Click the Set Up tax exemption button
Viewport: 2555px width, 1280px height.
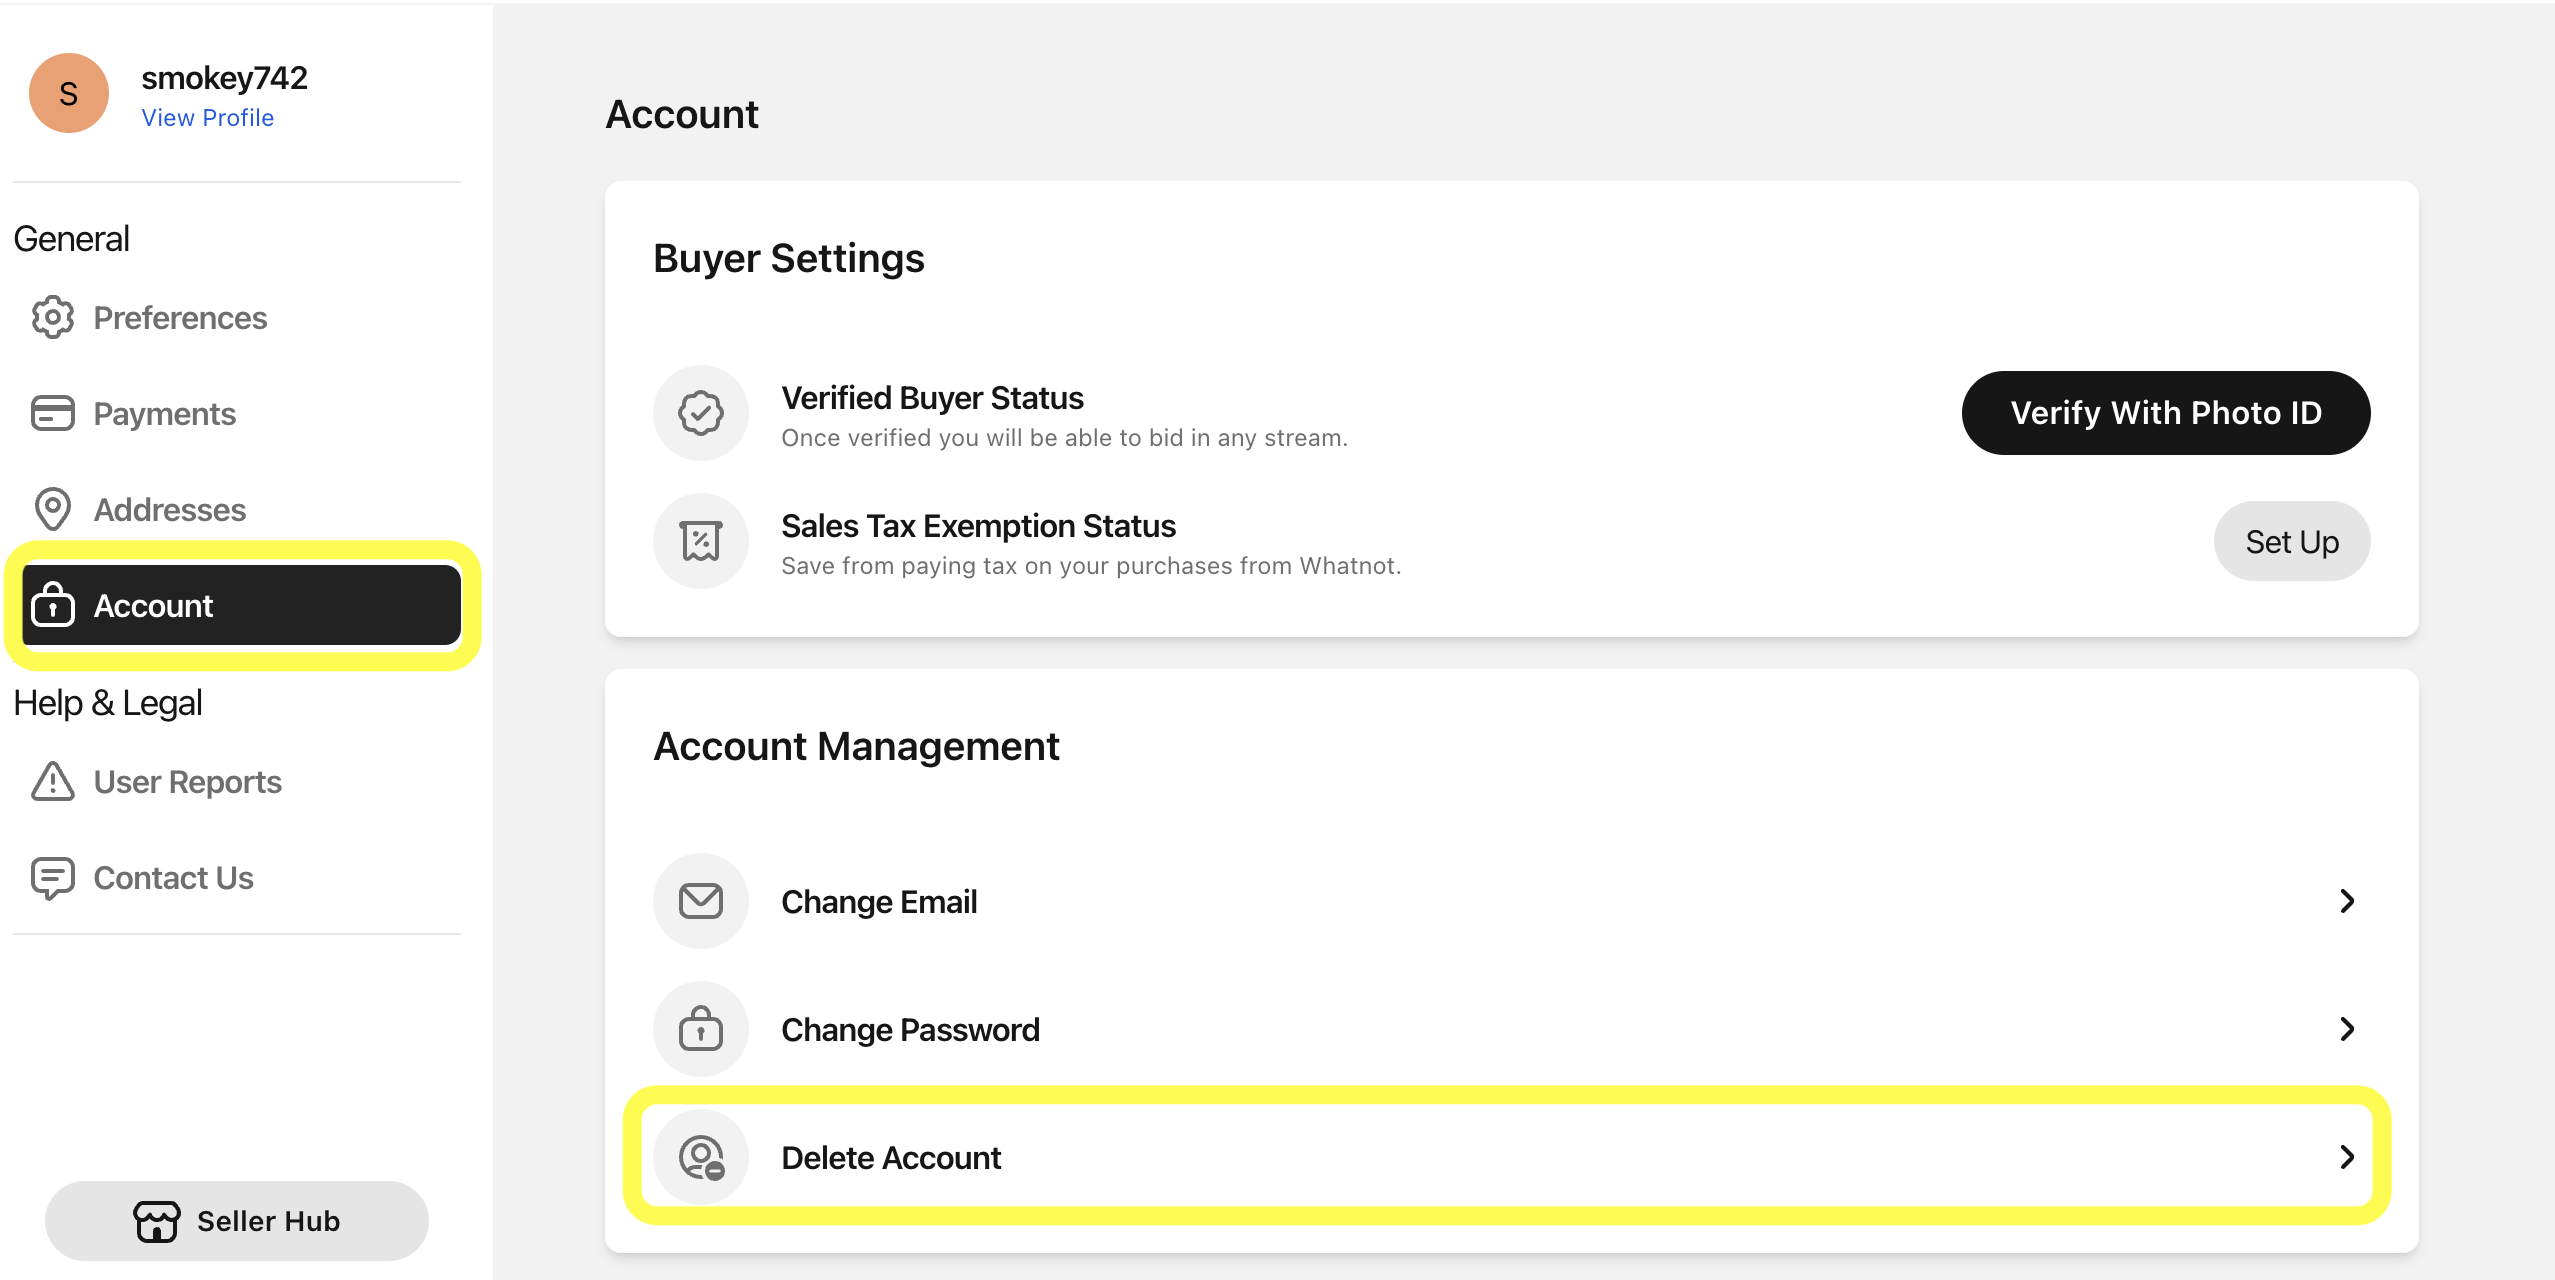(x=2291, y=542)
